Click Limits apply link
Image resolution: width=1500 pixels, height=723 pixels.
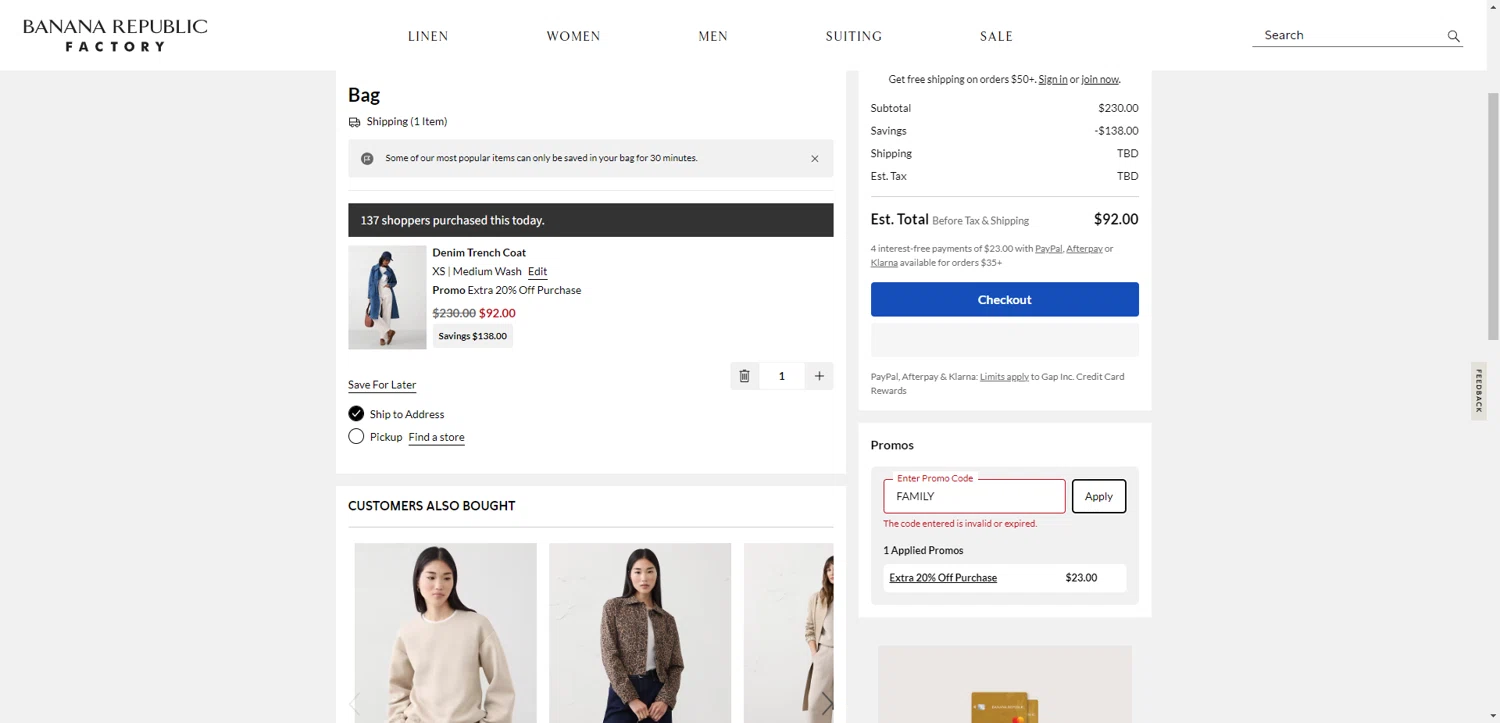tap(1004, 377)
